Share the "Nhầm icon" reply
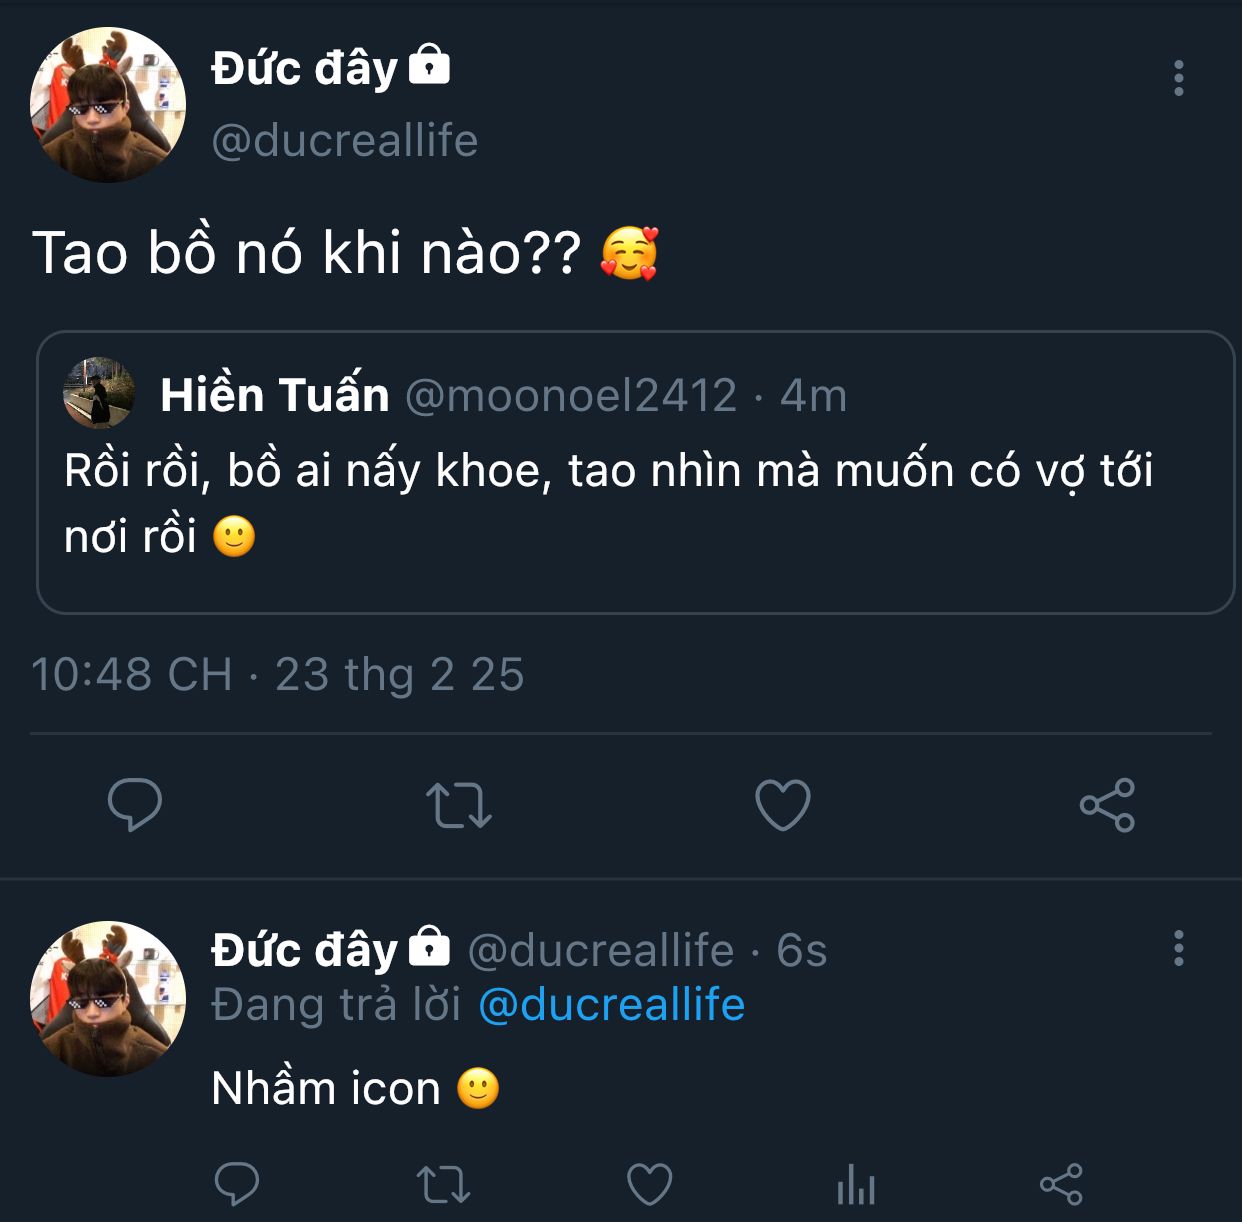This screenshot has height=1222, width=1242. coord(1061,1185)
